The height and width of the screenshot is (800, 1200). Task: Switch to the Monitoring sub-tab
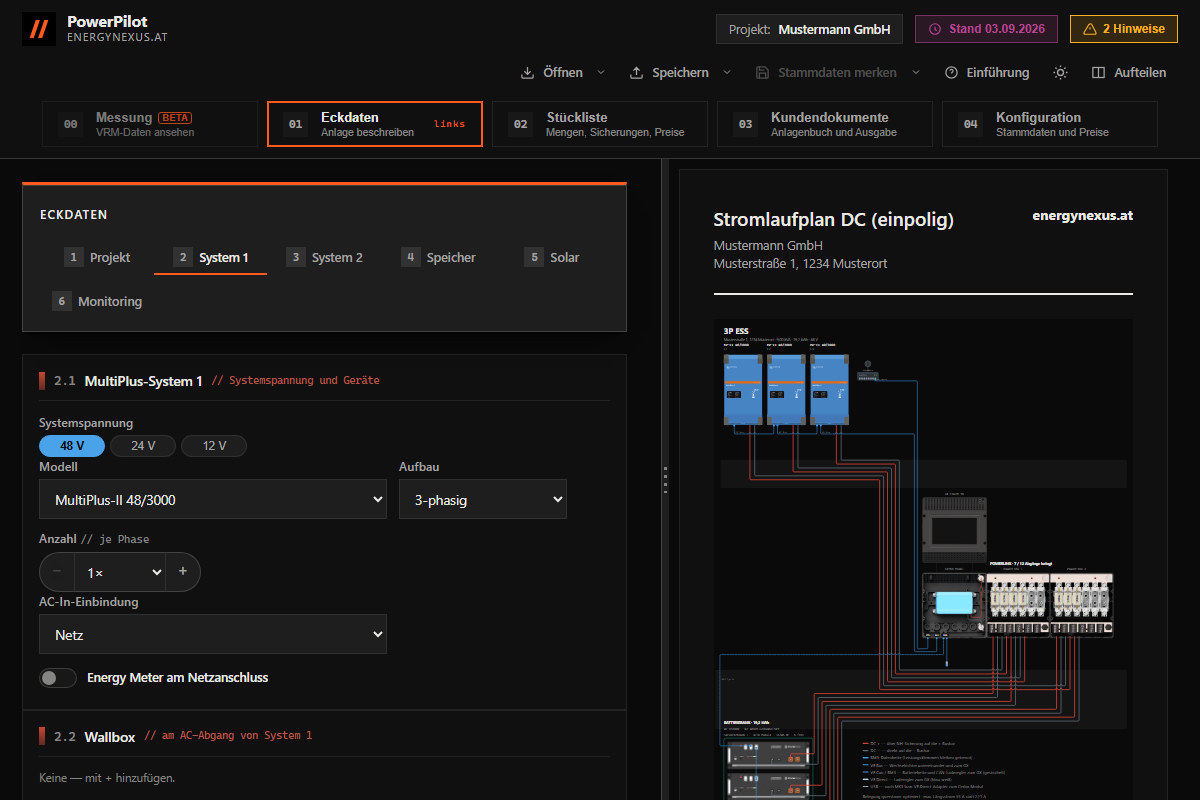pos(97,301)
